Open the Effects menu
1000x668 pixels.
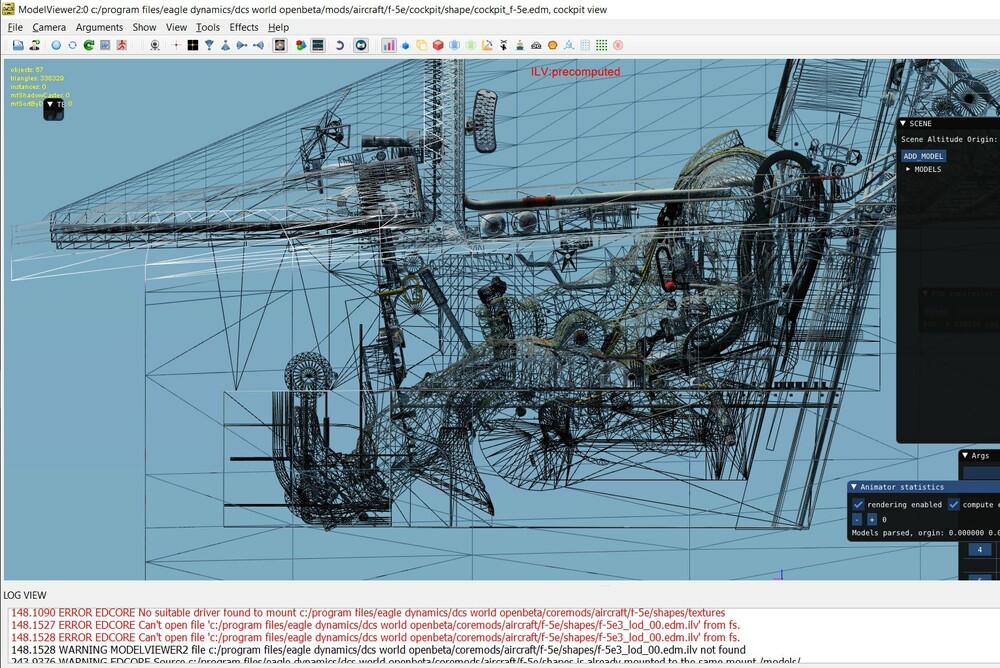[x=243, y=27]
